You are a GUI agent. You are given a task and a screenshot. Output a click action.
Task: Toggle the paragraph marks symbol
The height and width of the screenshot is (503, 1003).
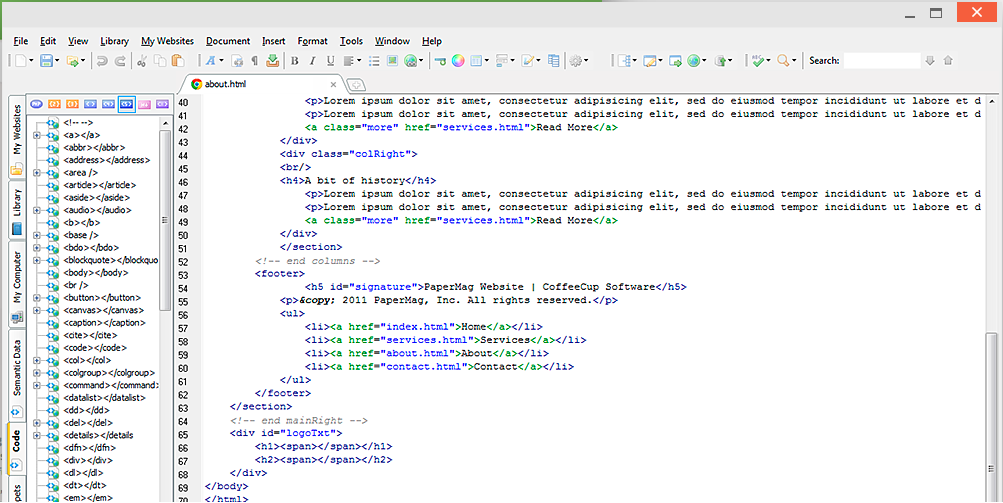(x=255, y=61)
